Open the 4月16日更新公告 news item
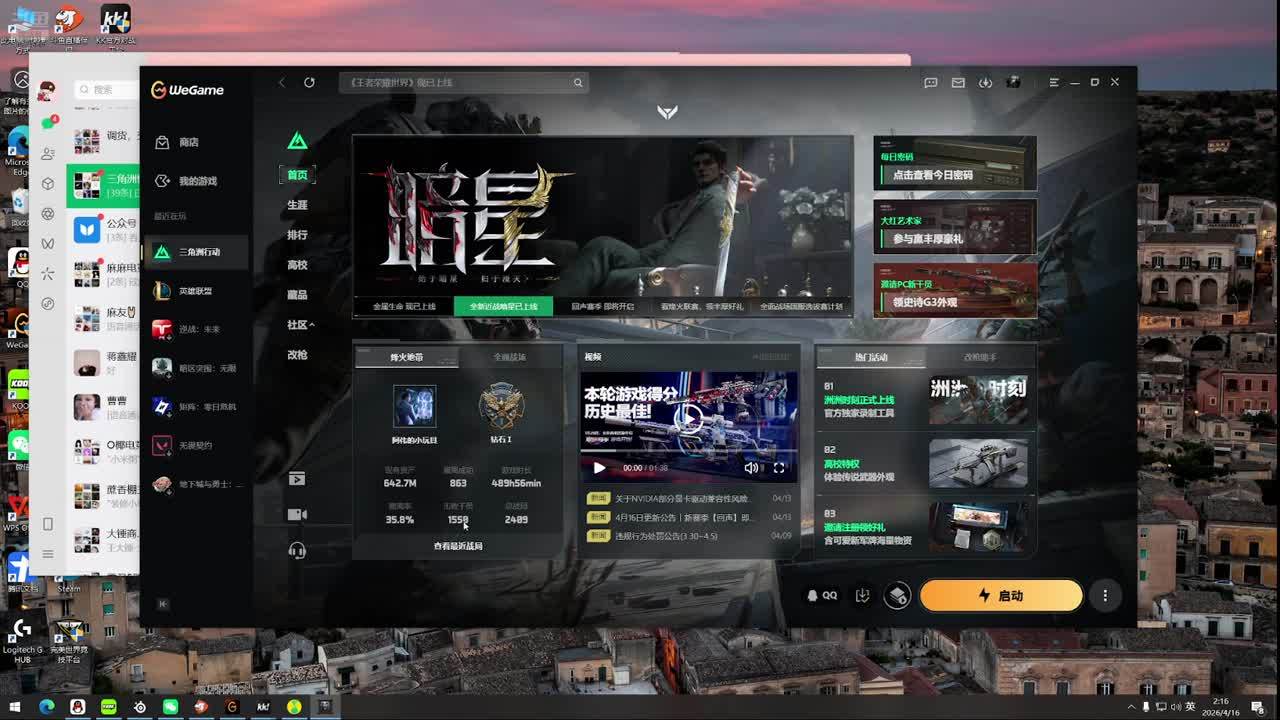 pos(689,517)
